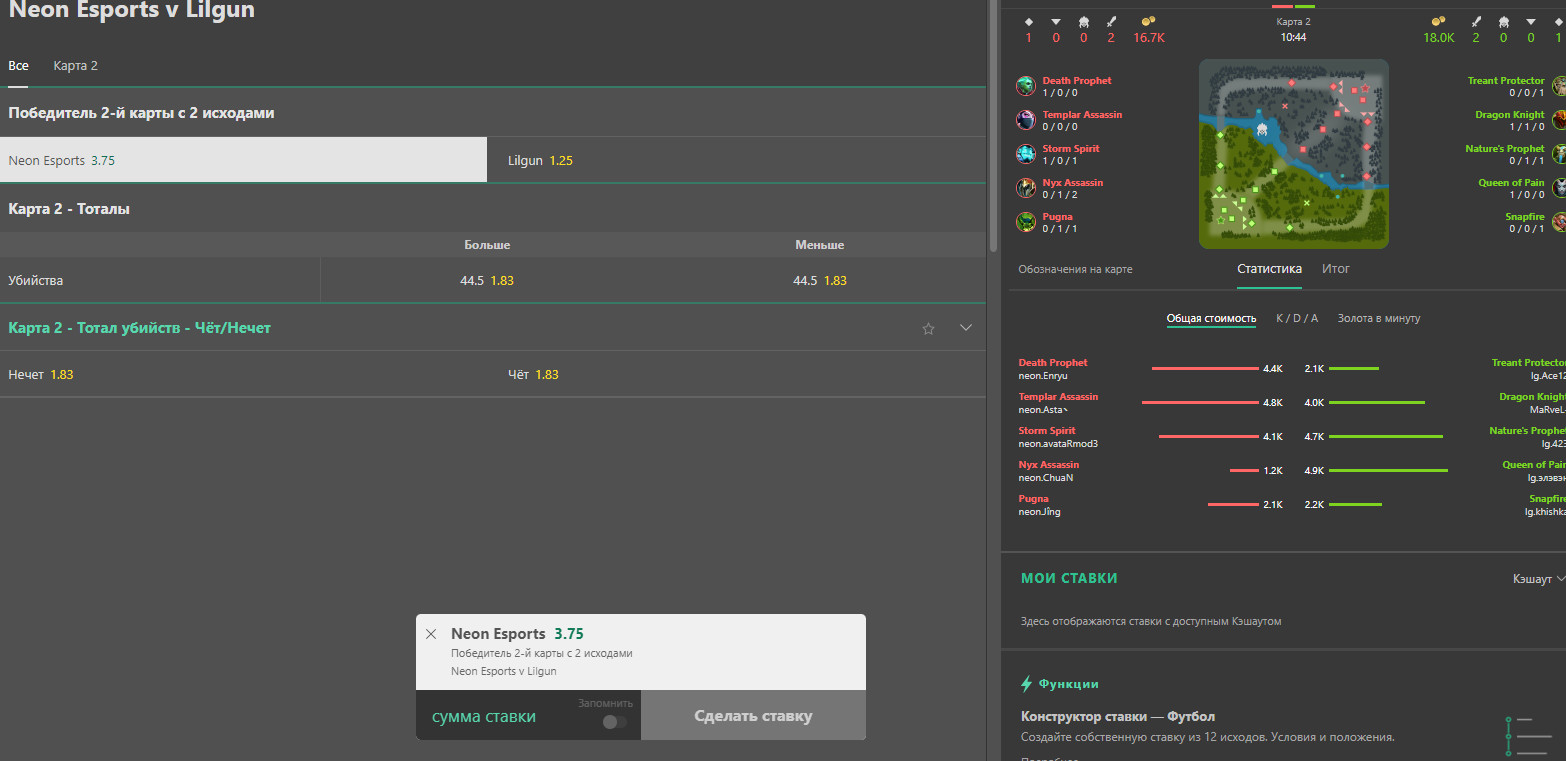Open the Кэшаут dropdown
The height and width of the screenshot is (761, 1566).
[1539, 579]
